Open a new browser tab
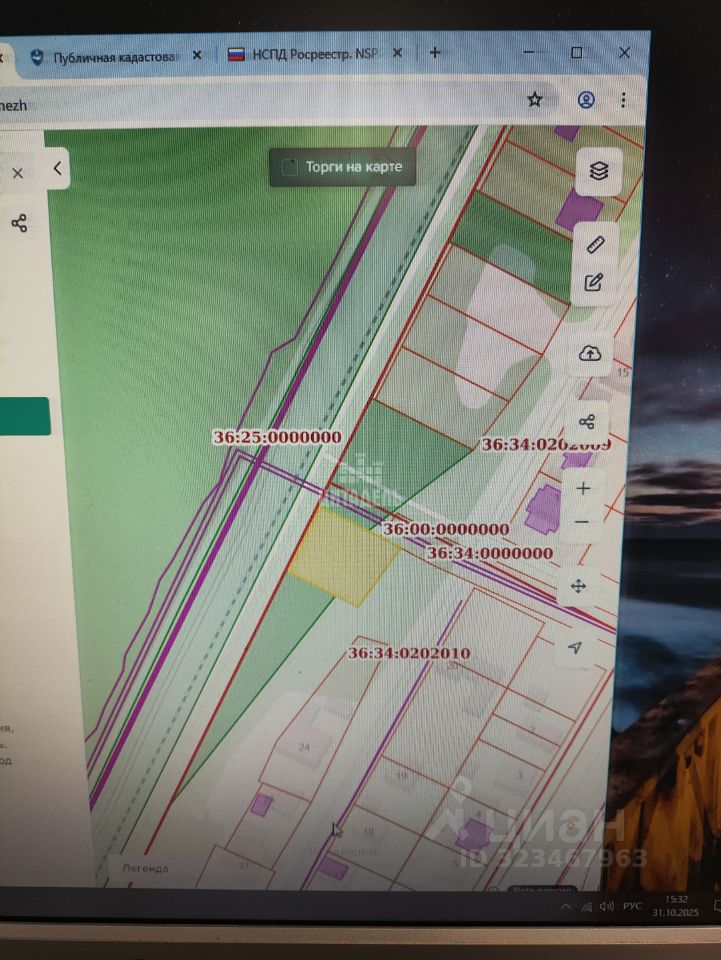 click(x=435, y=53)
